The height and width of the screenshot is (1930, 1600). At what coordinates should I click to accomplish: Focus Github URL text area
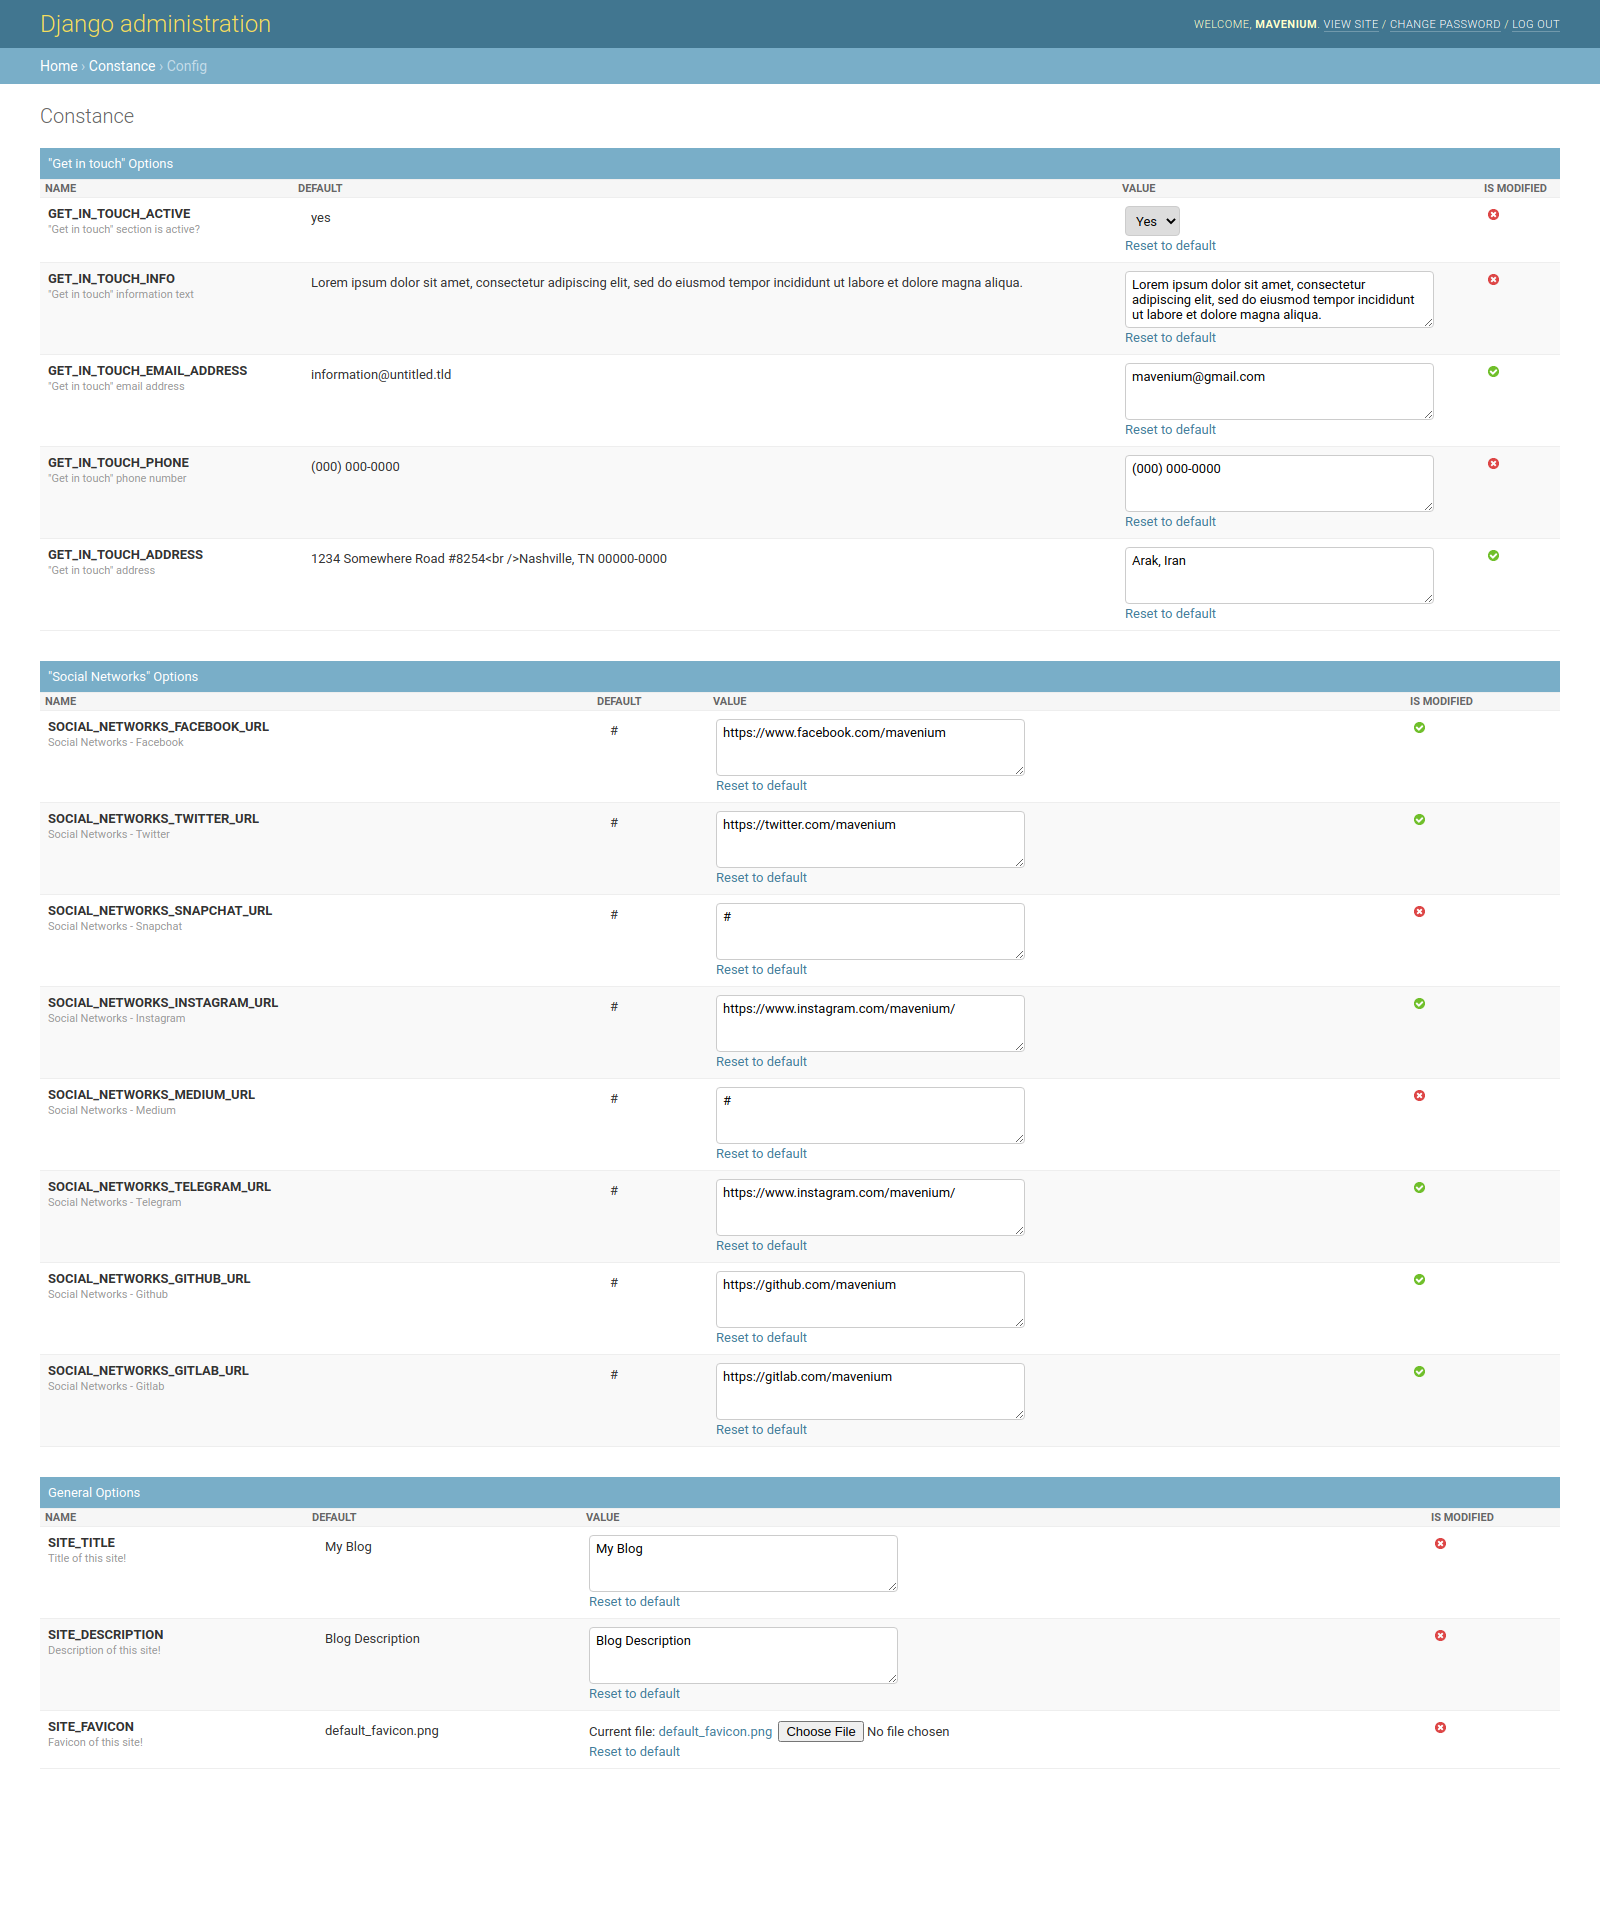pos(870,1299)
